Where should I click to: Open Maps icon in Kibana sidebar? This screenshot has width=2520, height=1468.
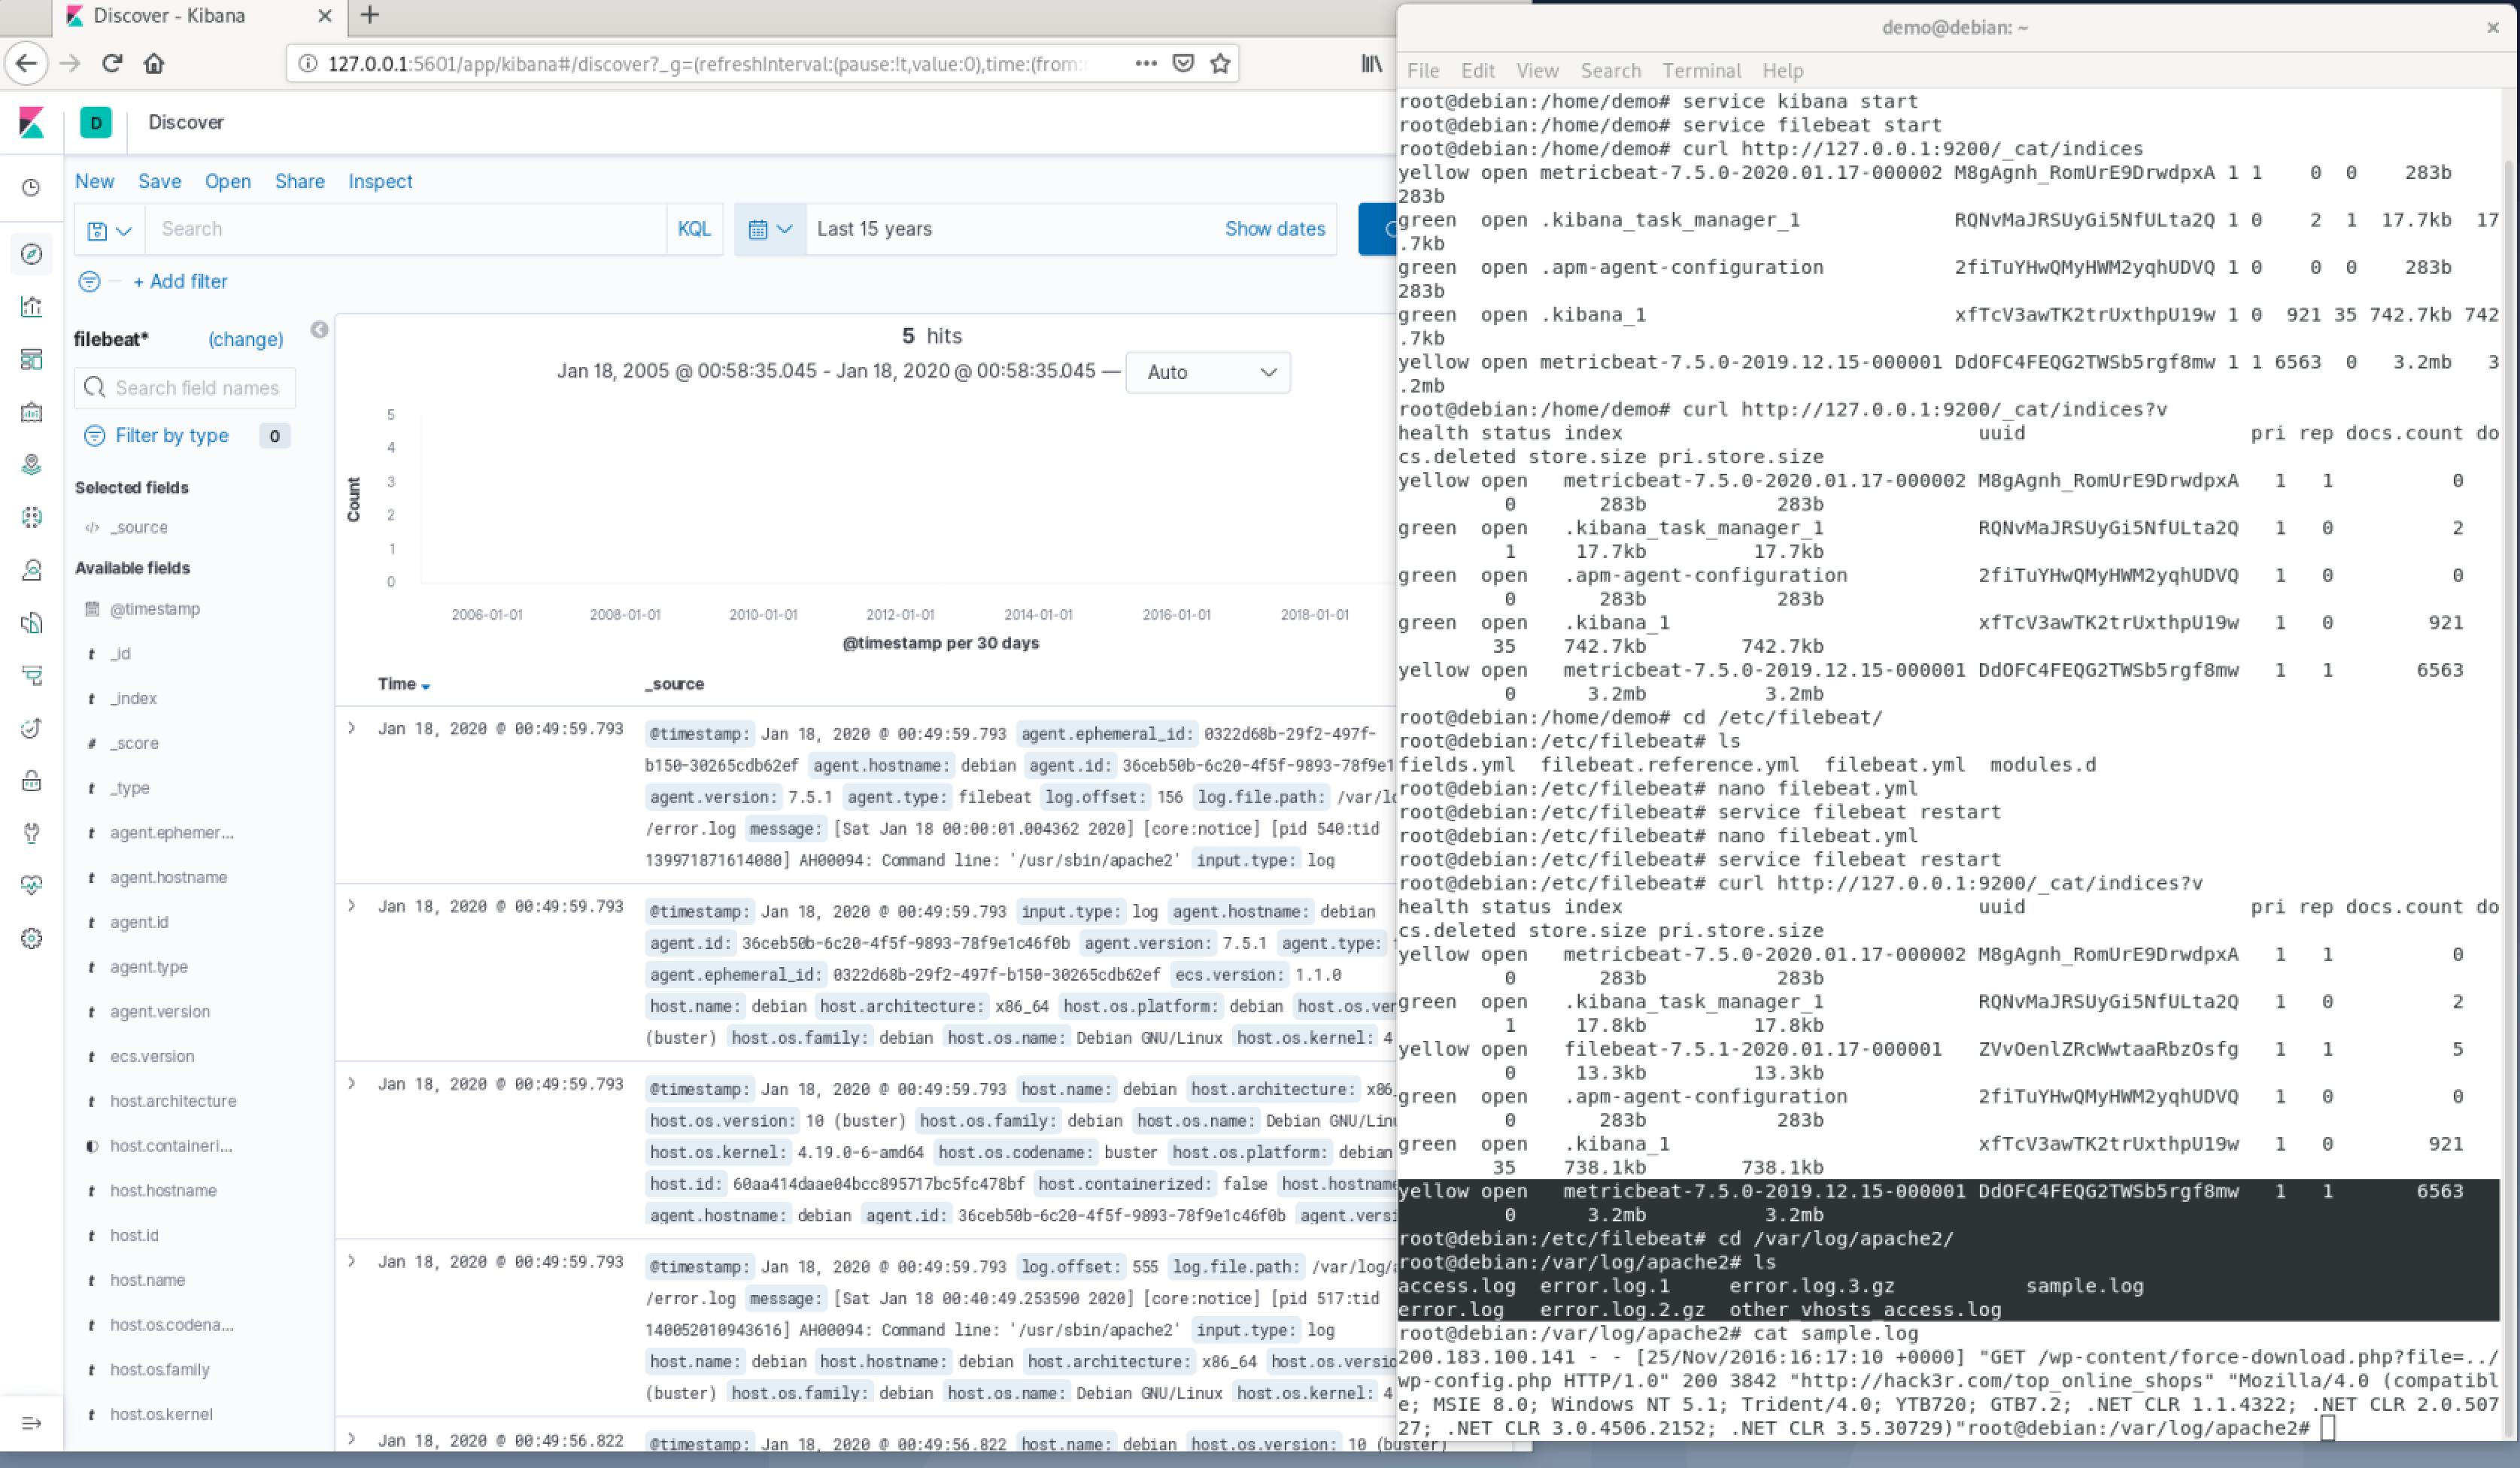tap(31, 464)
